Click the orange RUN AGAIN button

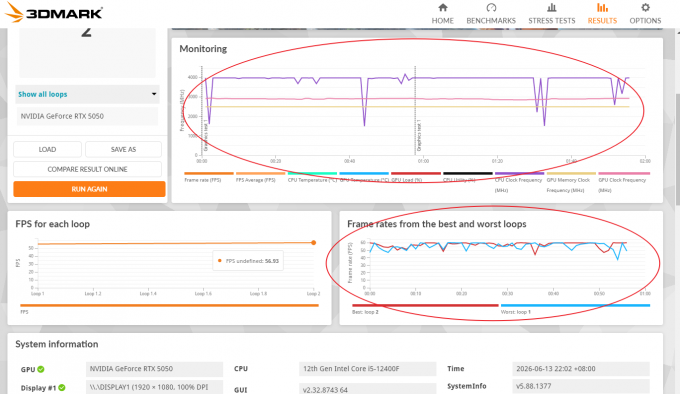pyautogui.click(x=89, y=189)
